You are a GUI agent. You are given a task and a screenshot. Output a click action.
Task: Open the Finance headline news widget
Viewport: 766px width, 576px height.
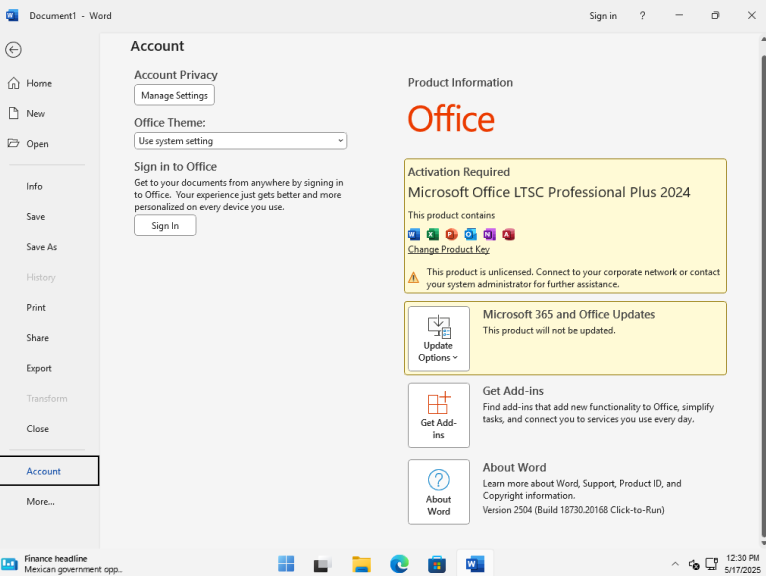[62, 564]
